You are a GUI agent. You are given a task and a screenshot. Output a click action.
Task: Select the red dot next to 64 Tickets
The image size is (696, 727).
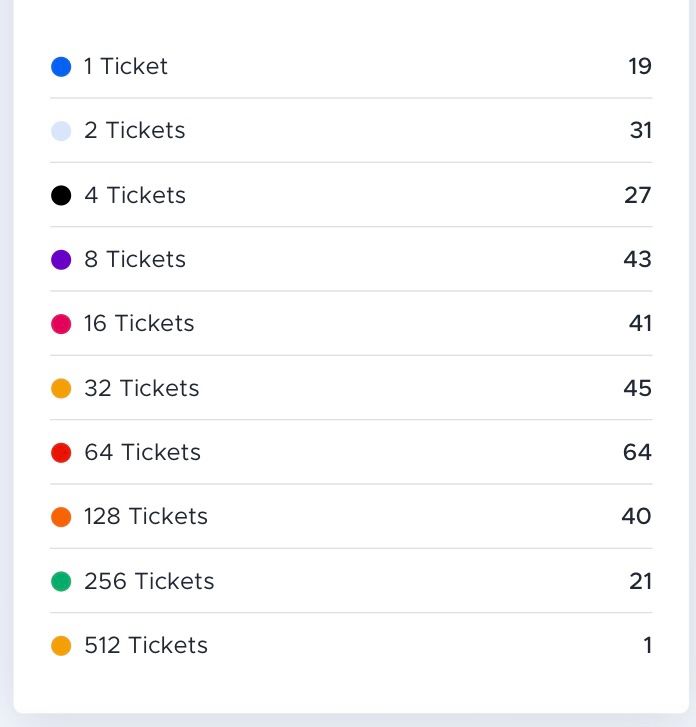(61, 453)
